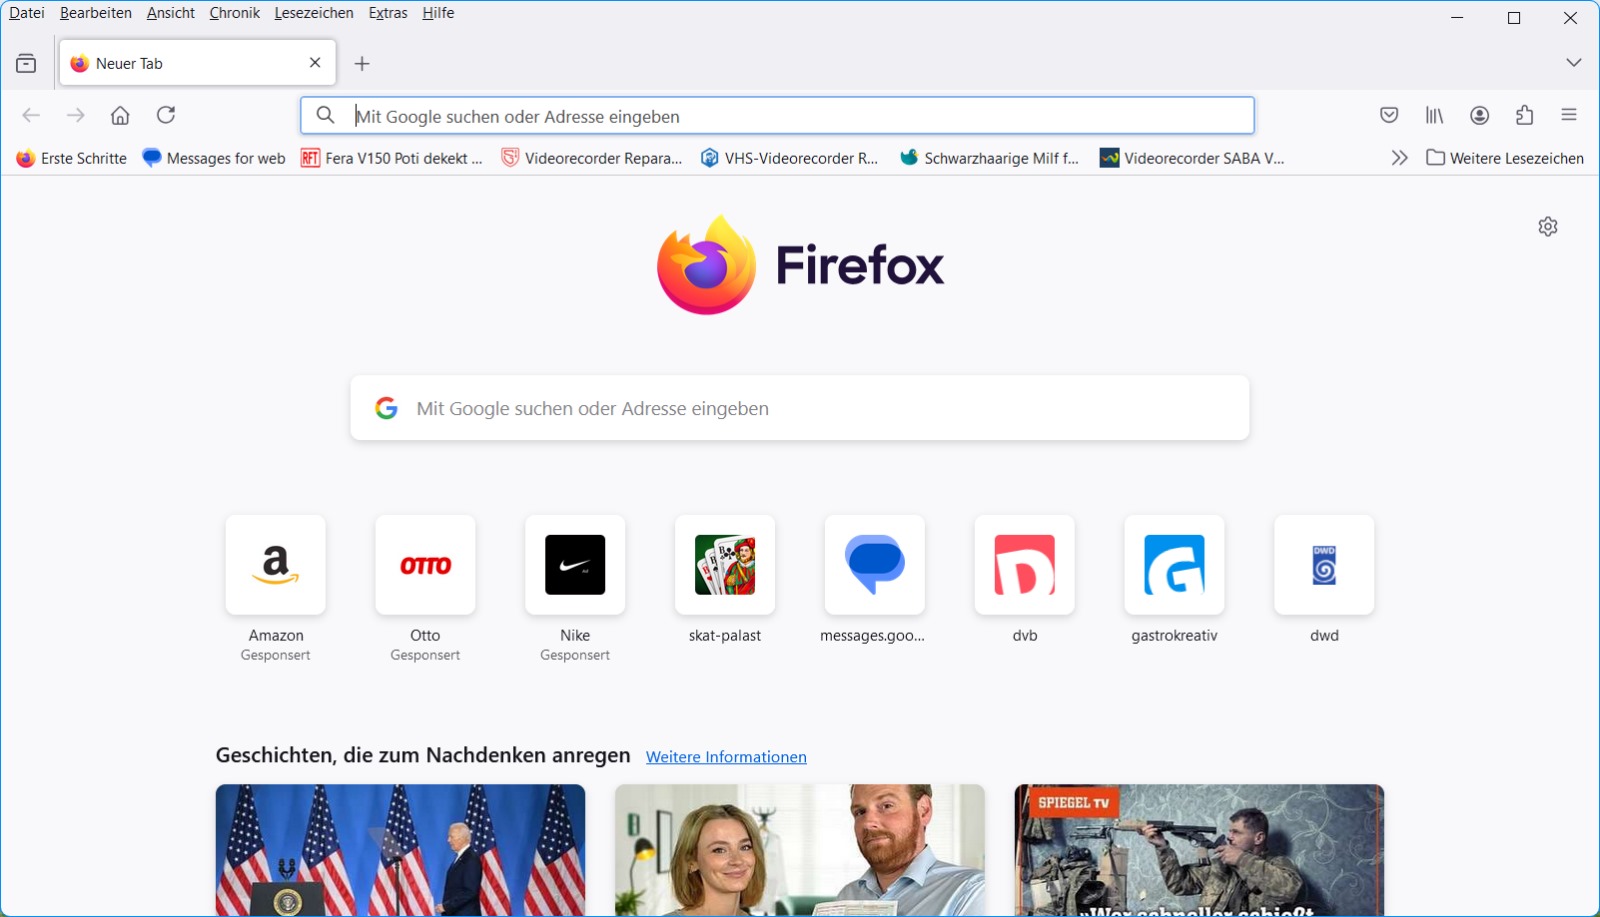Screen dimensions: 1600x917
Task: Focus the center Google search box
Action: pos(800,408)
